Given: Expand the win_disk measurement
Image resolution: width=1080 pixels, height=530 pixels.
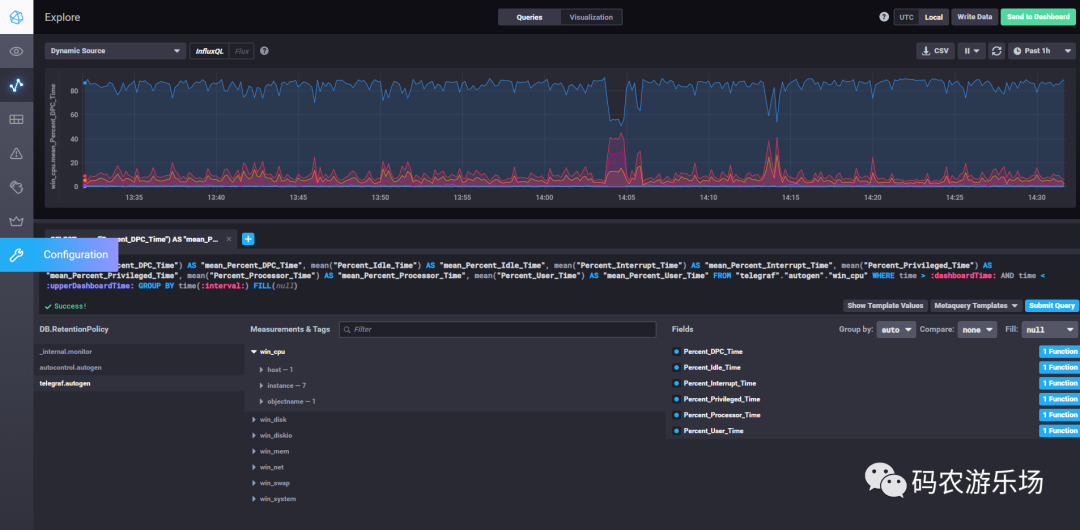Looking at the screenshot, I should pos(272,420).
